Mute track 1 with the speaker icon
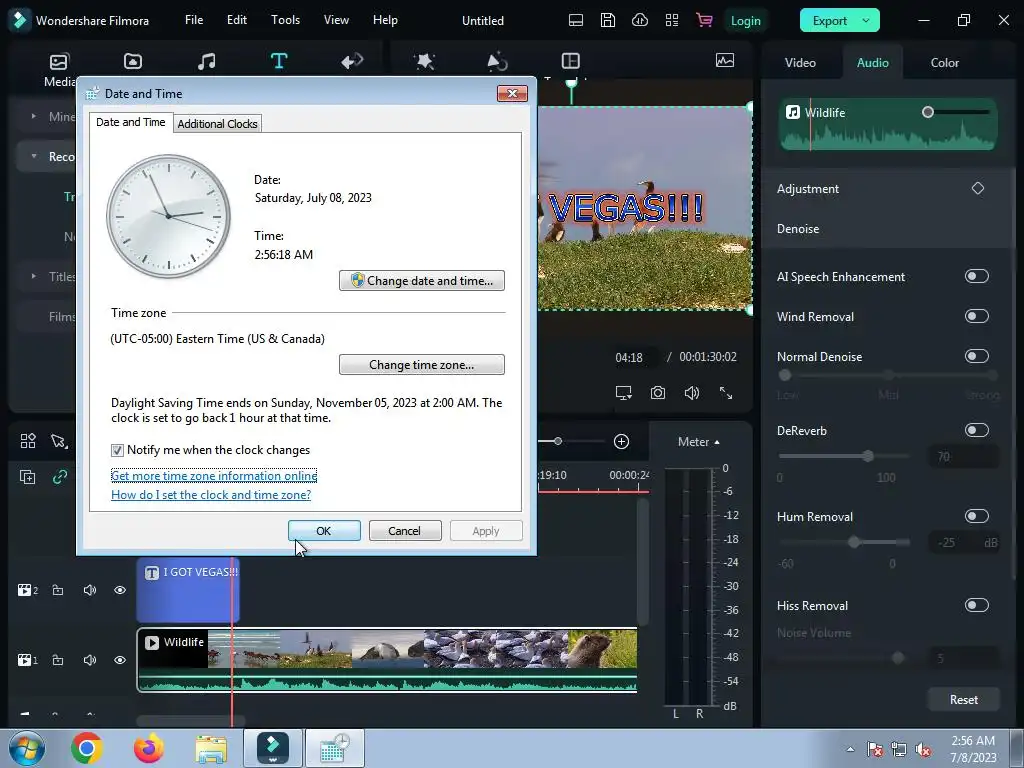This screenshot has width=1024, height=768. (x=89, y=660)
